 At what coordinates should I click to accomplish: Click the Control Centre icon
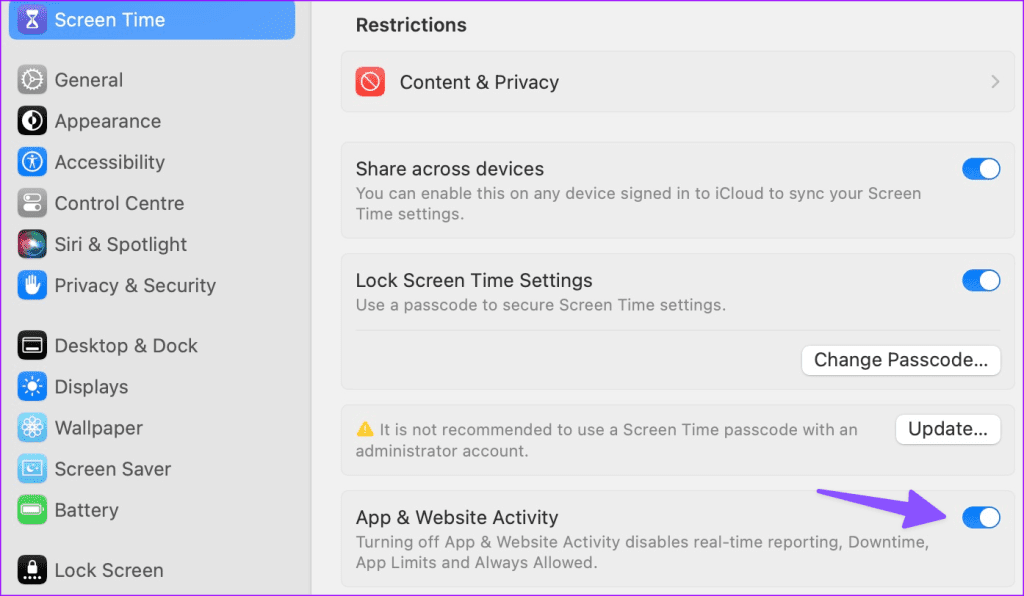(x=33, y=203)
